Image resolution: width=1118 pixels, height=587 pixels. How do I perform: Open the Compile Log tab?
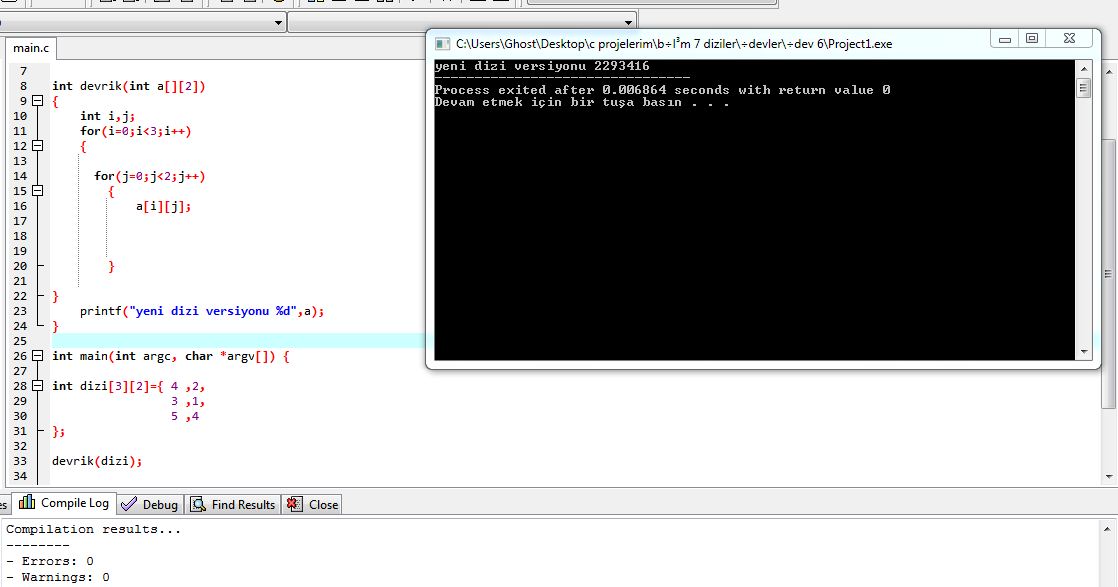coord(64,504)
